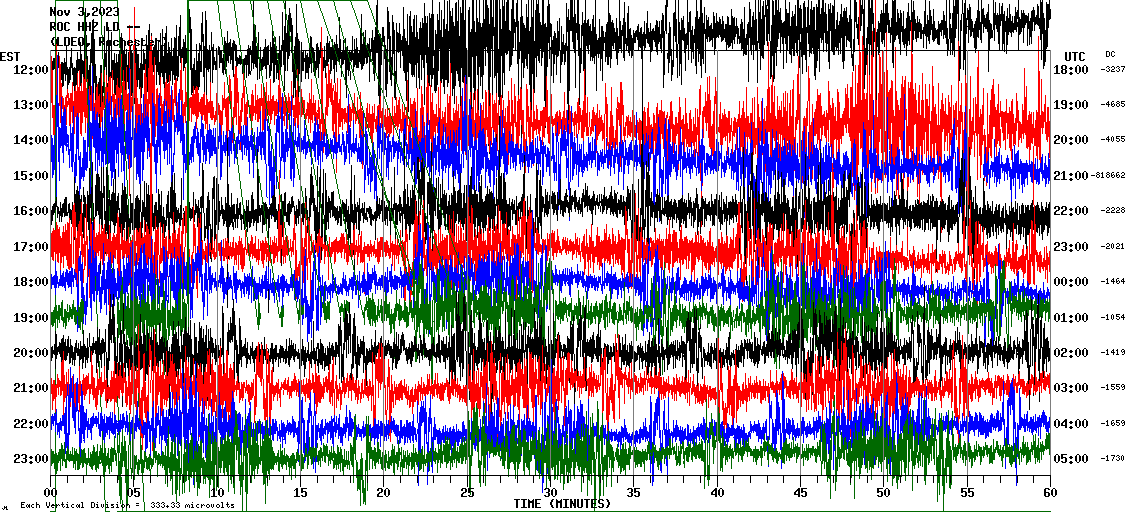Click the 60 minute tick label

[1049, 492]
